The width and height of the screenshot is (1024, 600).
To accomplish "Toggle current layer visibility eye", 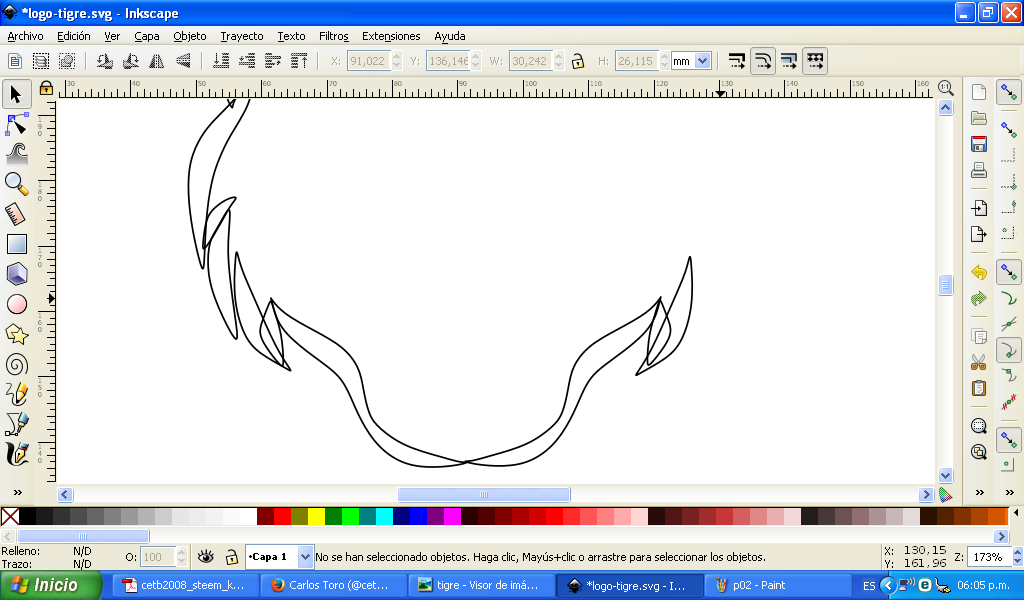I will 206,556.
